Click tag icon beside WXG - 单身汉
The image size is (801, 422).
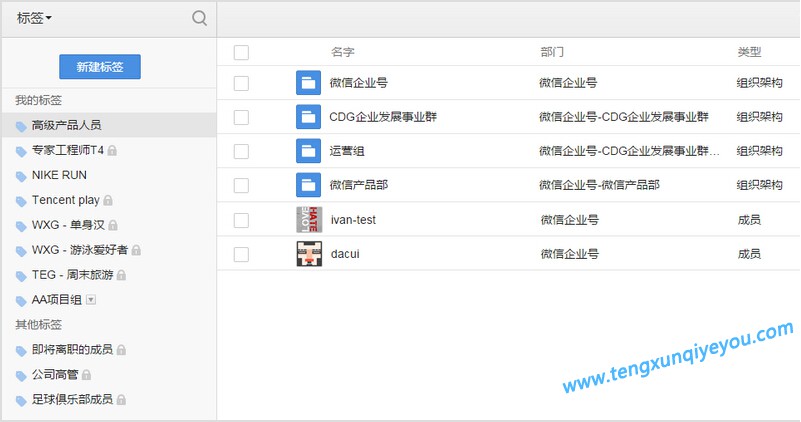coord(21,226)
